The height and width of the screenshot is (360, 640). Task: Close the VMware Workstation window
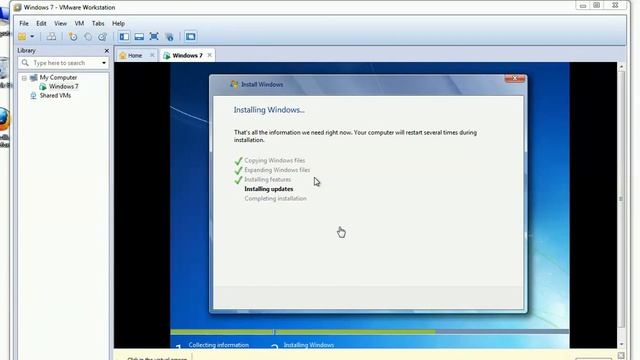click(x=615, y=5)
